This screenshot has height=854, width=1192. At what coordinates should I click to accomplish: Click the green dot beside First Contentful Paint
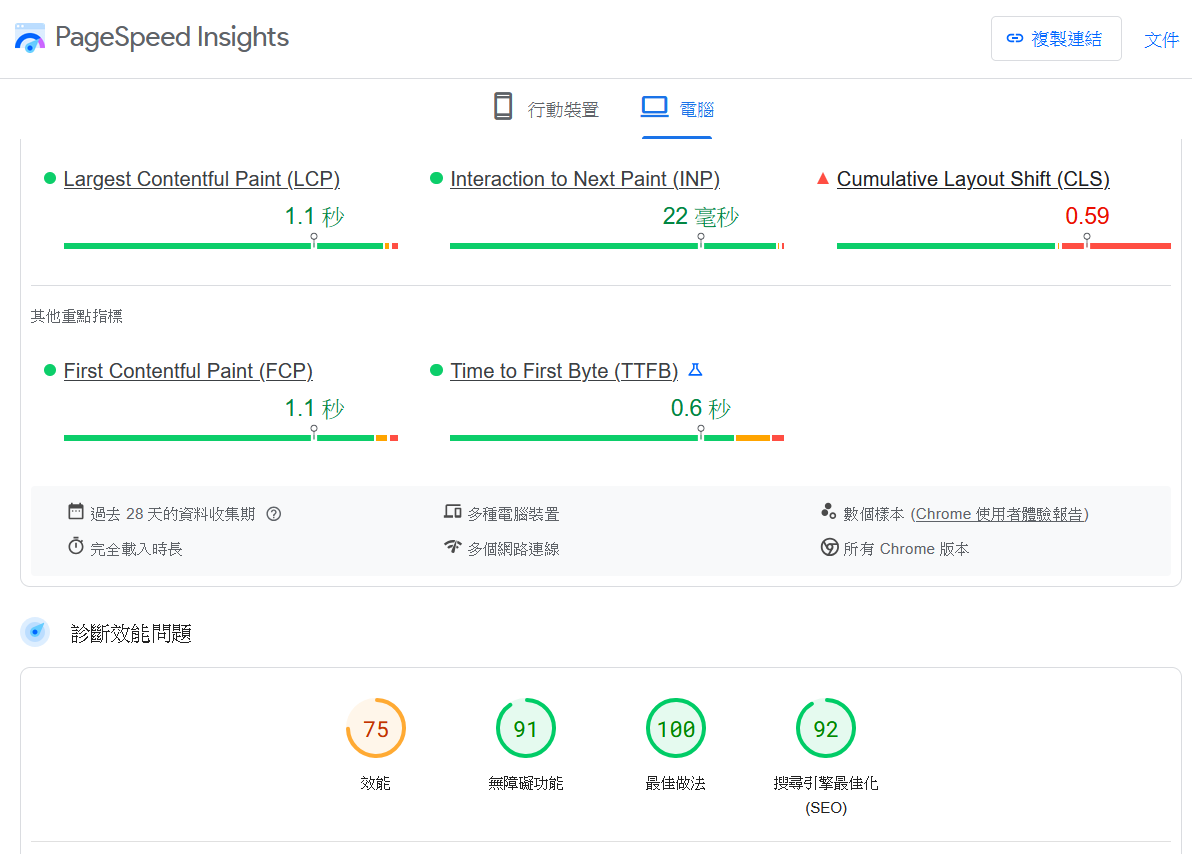(x=50, y=370)
